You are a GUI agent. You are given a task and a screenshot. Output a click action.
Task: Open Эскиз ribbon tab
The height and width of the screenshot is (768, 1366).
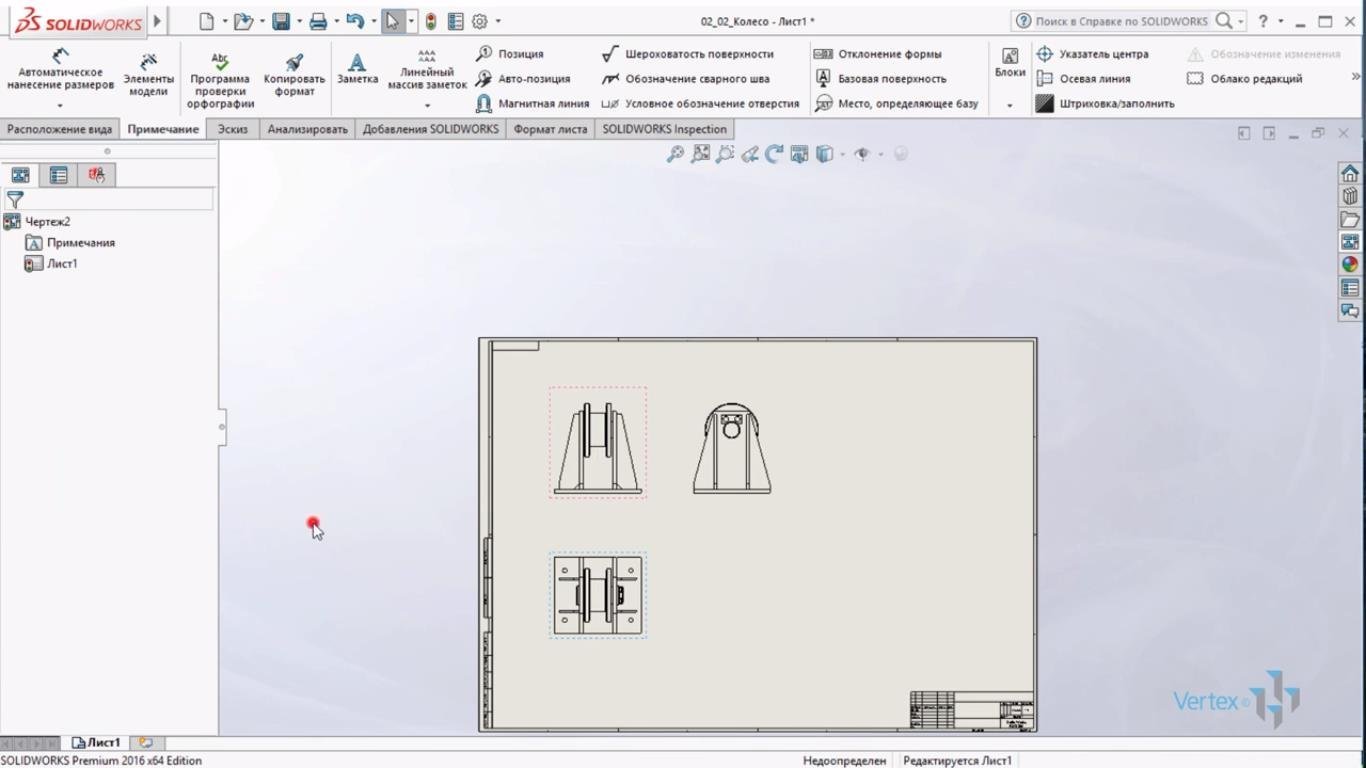point(233,129)
